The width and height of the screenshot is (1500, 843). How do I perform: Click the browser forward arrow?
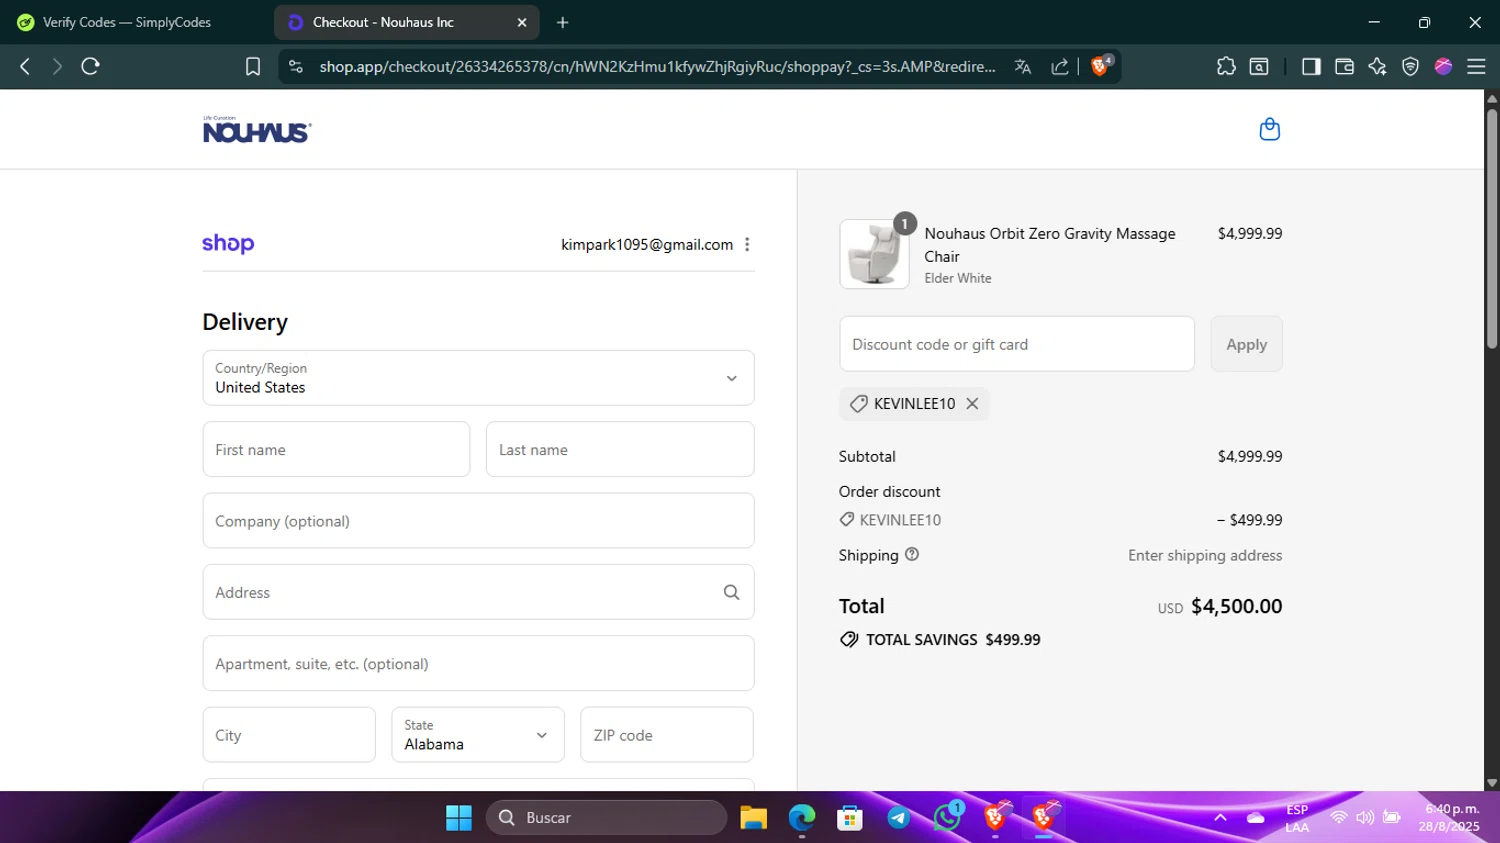pos(57,66)
